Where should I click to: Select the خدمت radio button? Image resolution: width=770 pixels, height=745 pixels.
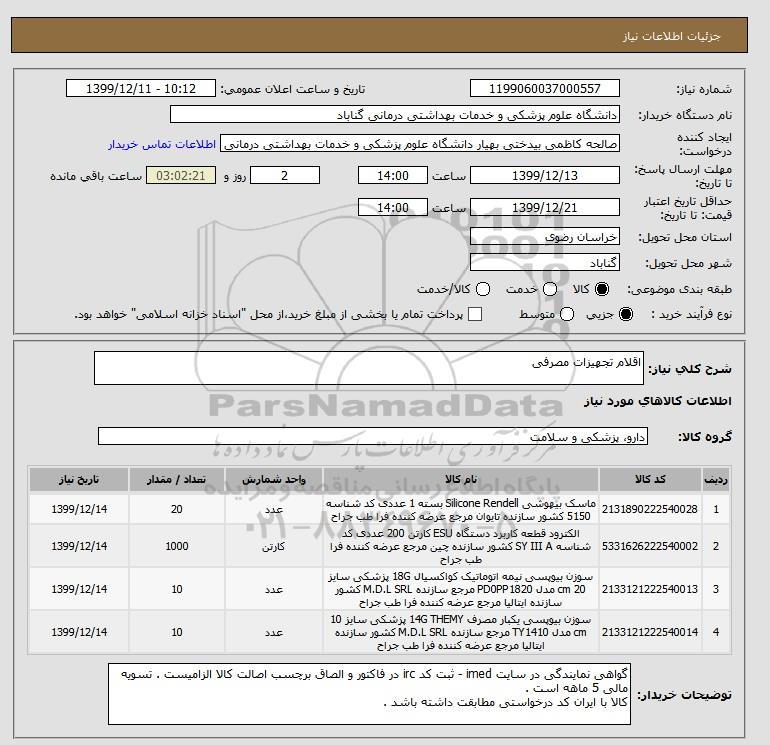(x=550, y=289)
